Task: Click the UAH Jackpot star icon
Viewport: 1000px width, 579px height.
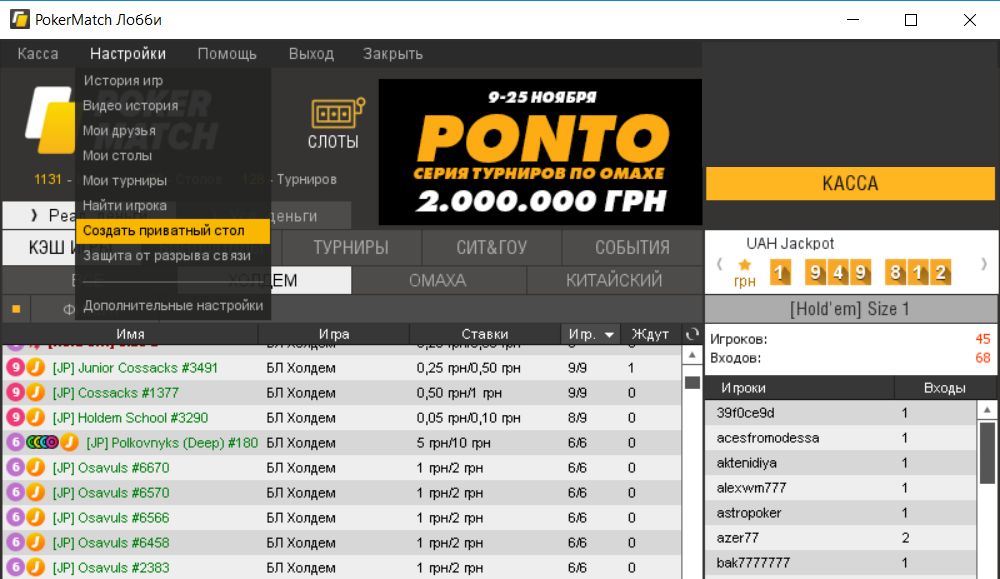Action: click(744, 265)
